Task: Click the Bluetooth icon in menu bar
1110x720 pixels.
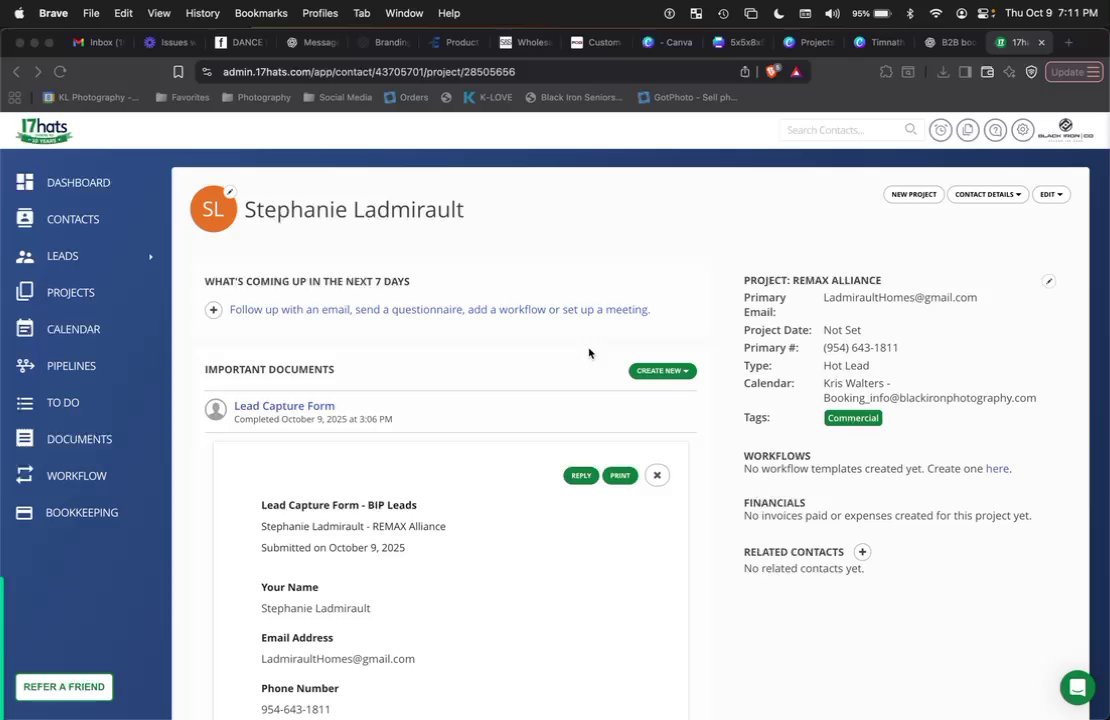Action: pyautogui.click(x=910, y=13)
